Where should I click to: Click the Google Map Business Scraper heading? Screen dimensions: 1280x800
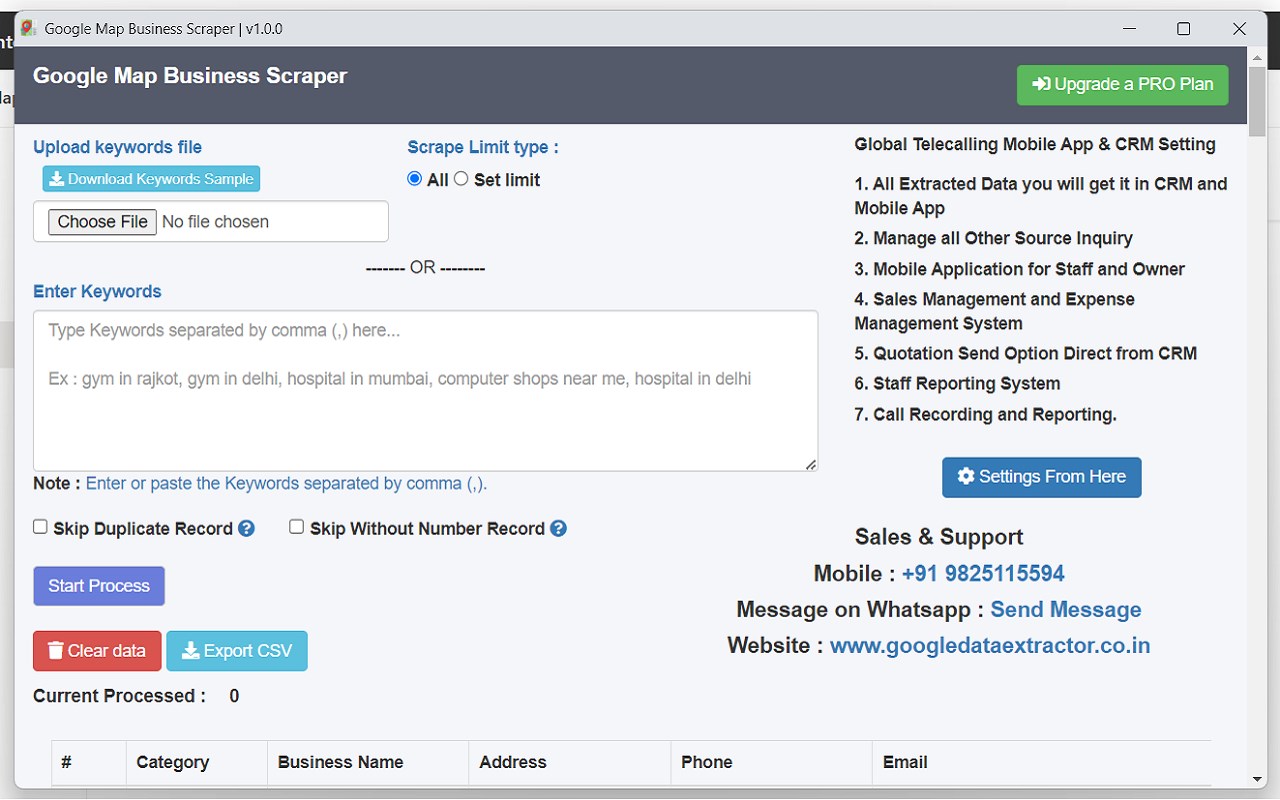click(190, 76)
